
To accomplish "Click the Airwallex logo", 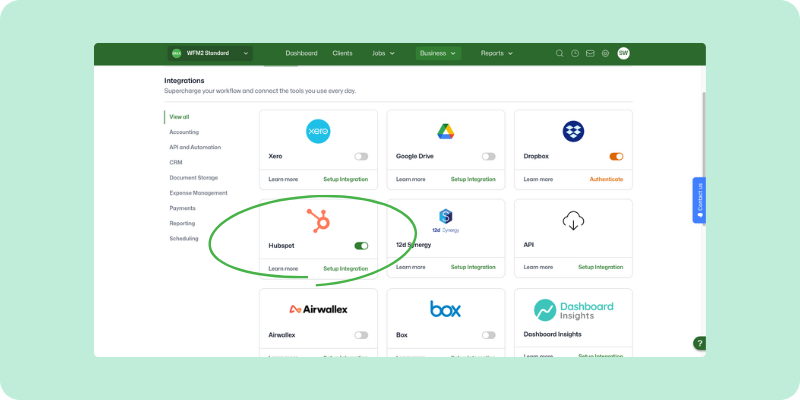I will click(318, 309).
